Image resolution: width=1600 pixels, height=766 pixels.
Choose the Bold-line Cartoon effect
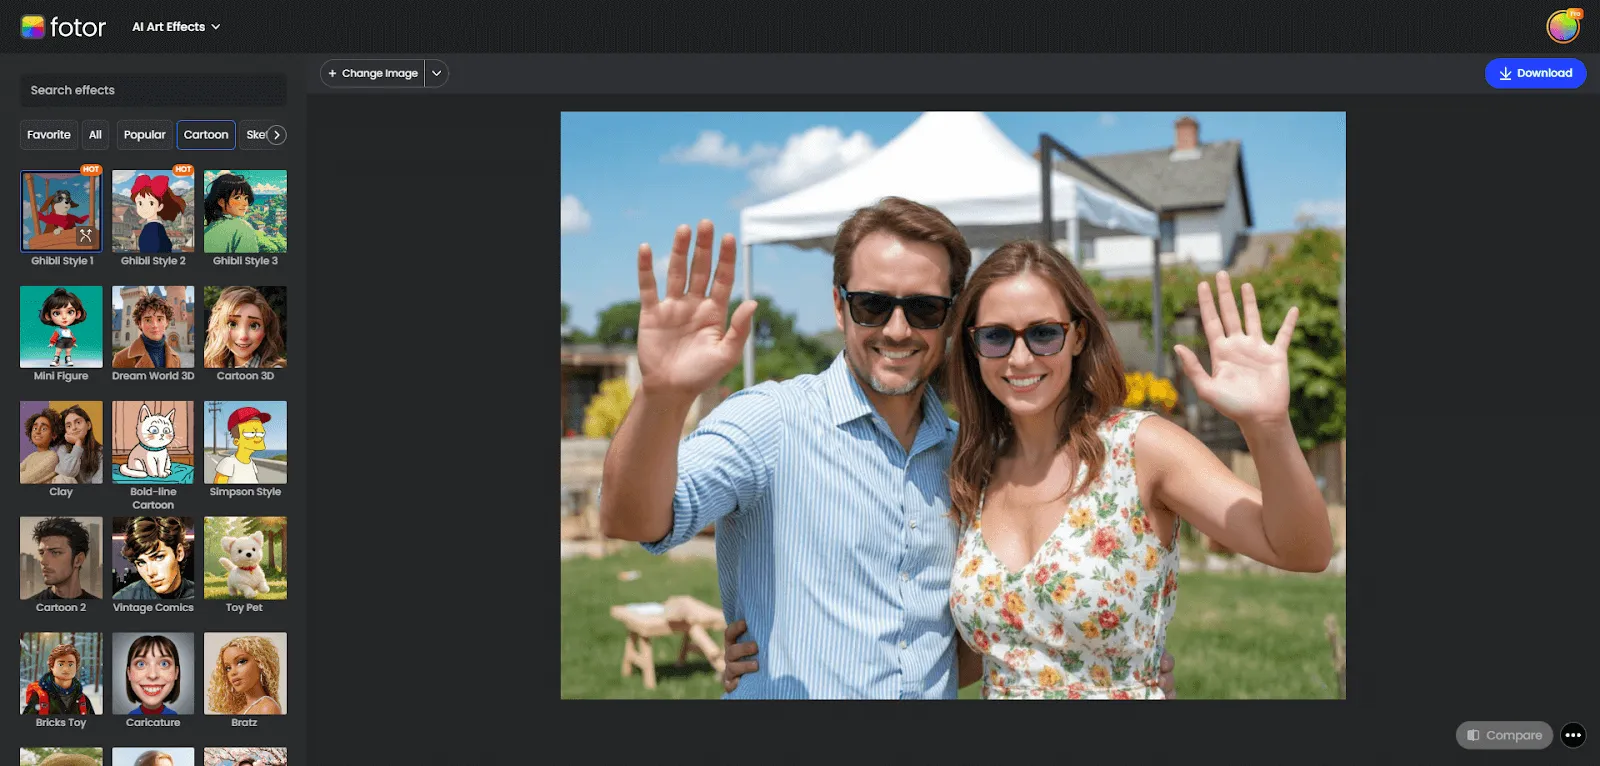click(x=153, y=442)
